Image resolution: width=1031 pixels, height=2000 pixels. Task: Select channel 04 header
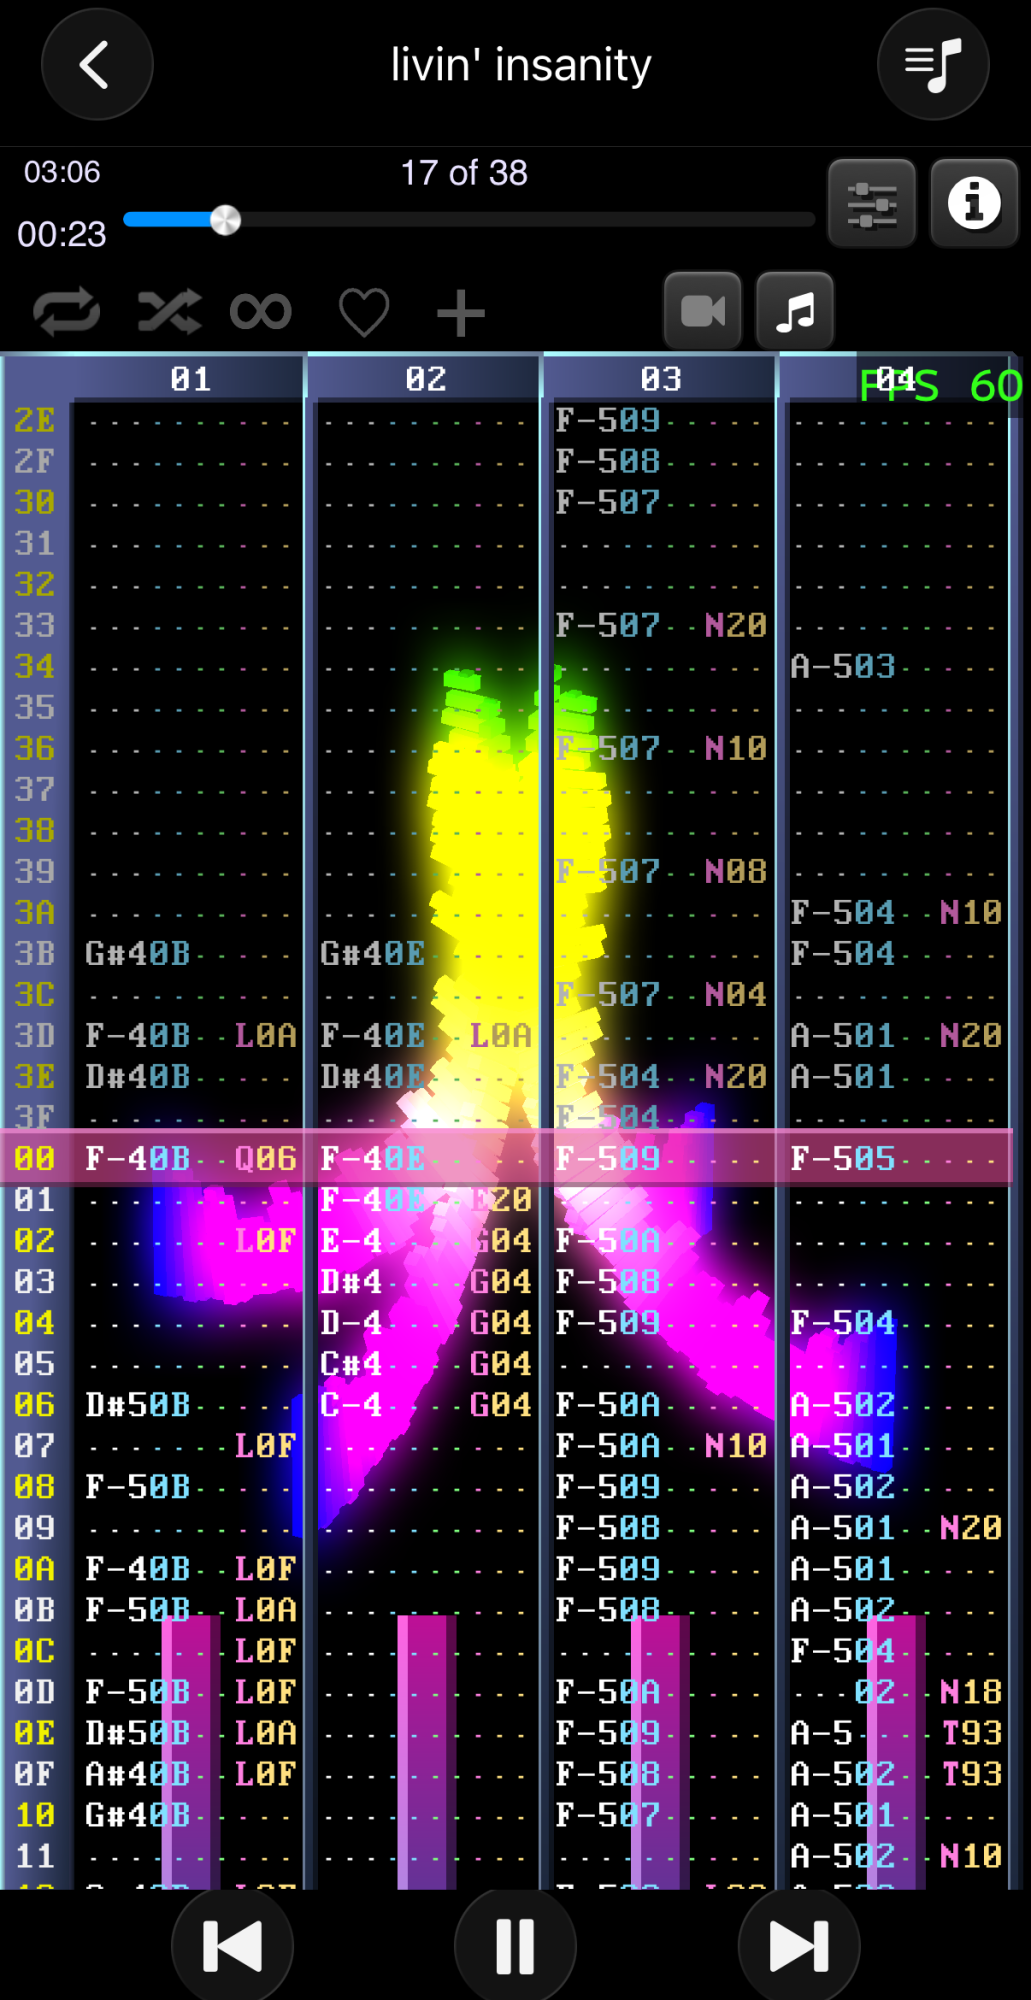coord(895,379)
